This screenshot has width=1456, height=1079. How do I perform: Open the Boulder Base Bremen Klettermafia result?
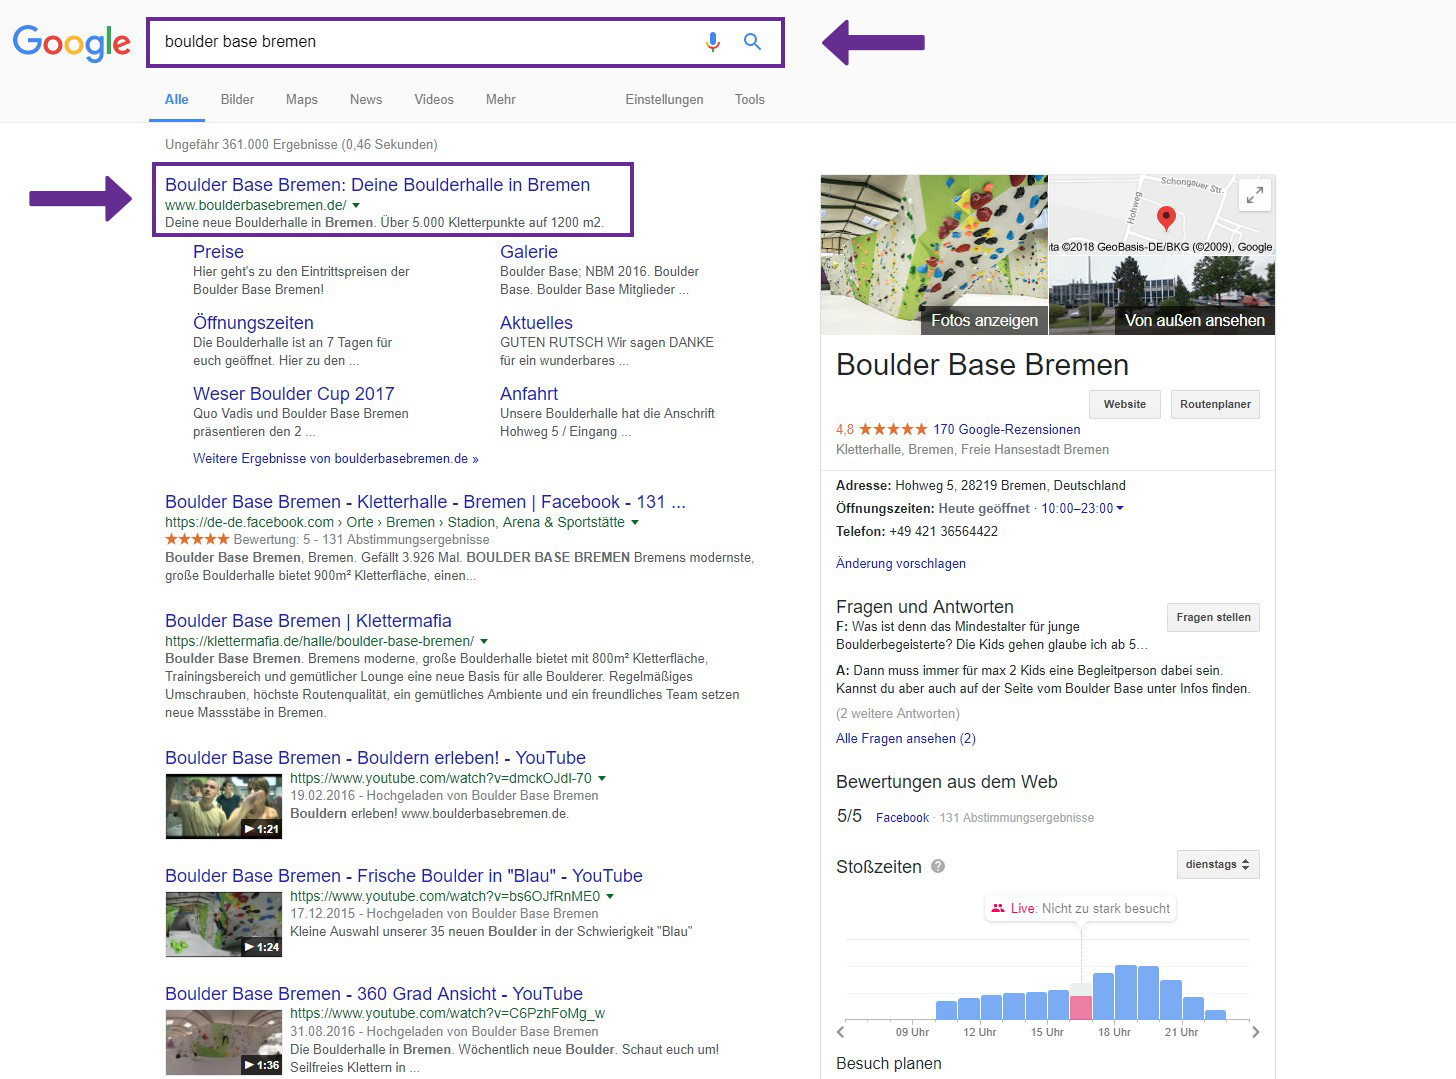tap(308, 621)
